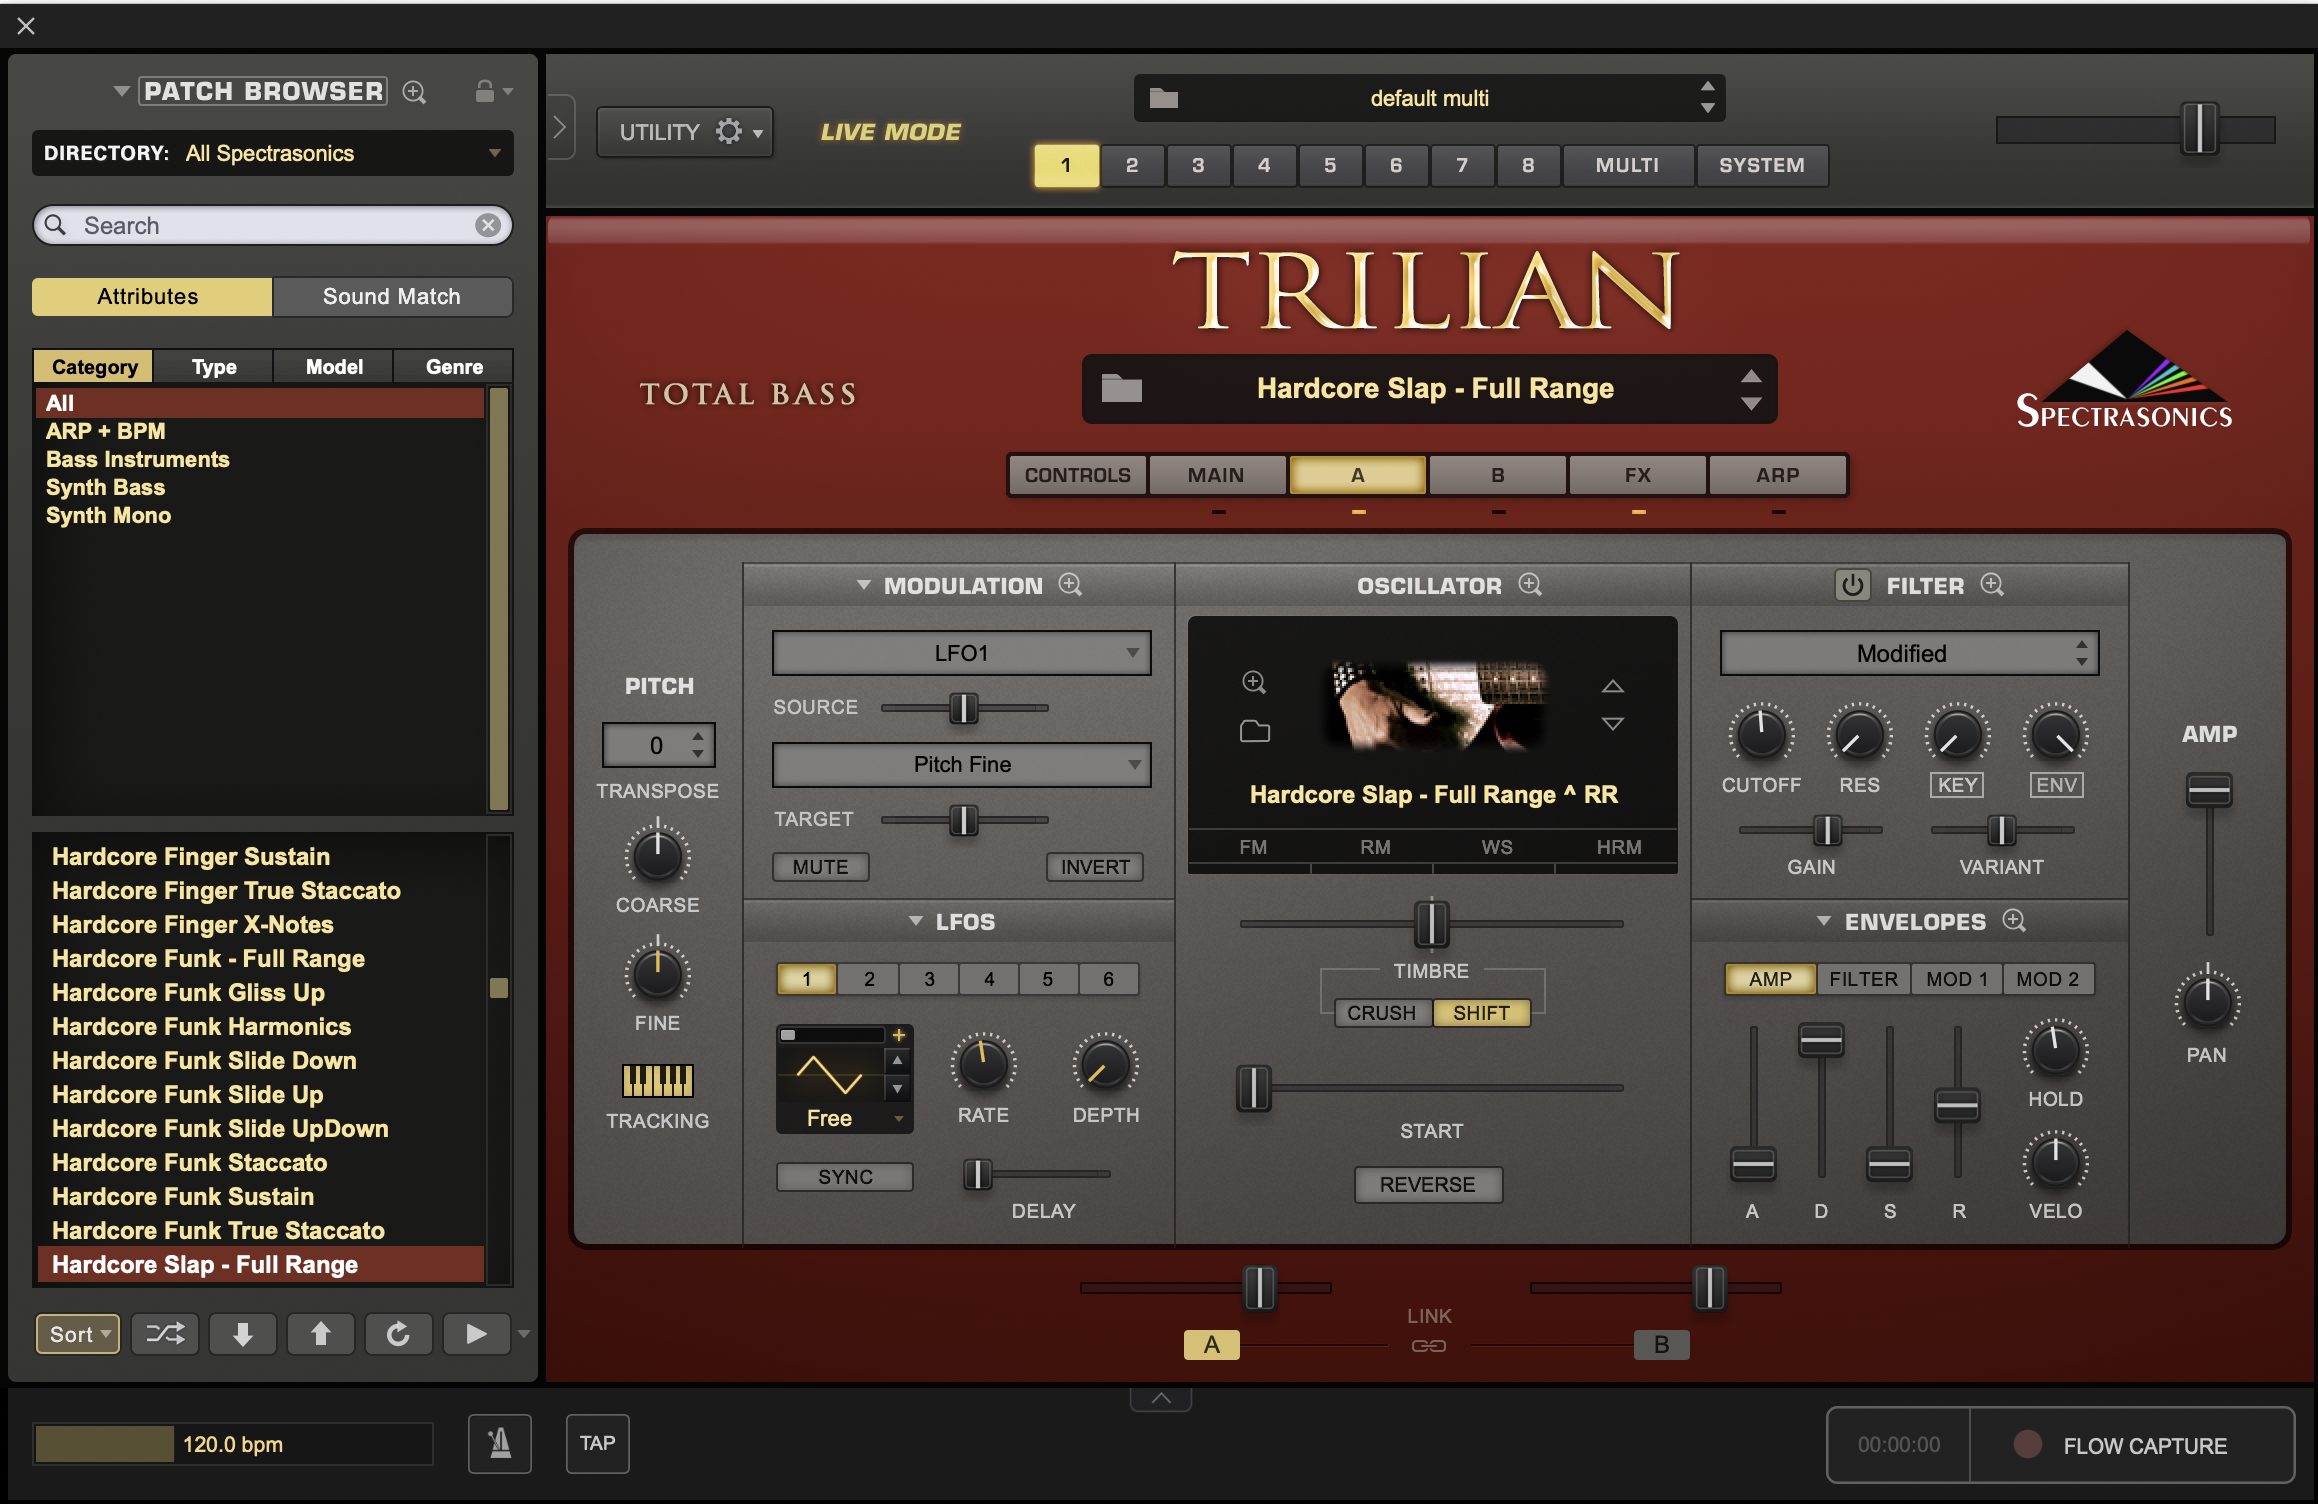Open the FX tab
The width and height of the screenshot is (2318, 1504).
click(x=1637, y=475)
